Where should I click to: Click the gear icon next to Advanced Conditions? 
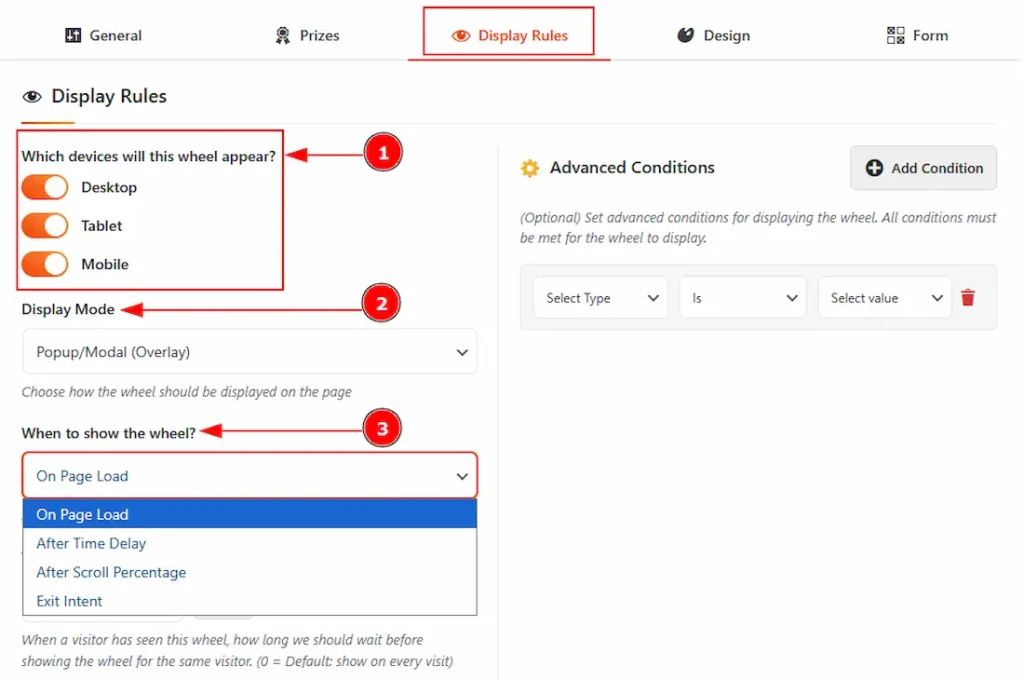[x=530, y=168]
